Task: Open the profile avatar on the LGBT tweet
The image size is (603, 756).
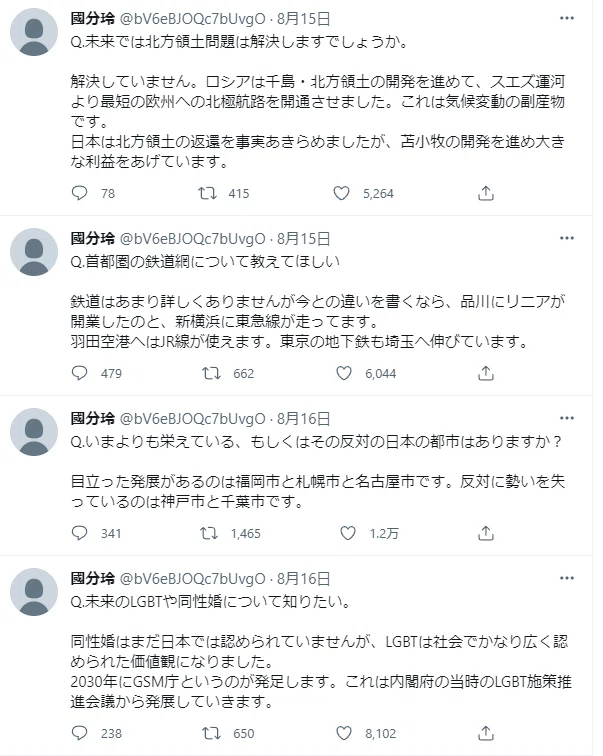Action: point(34,592)
